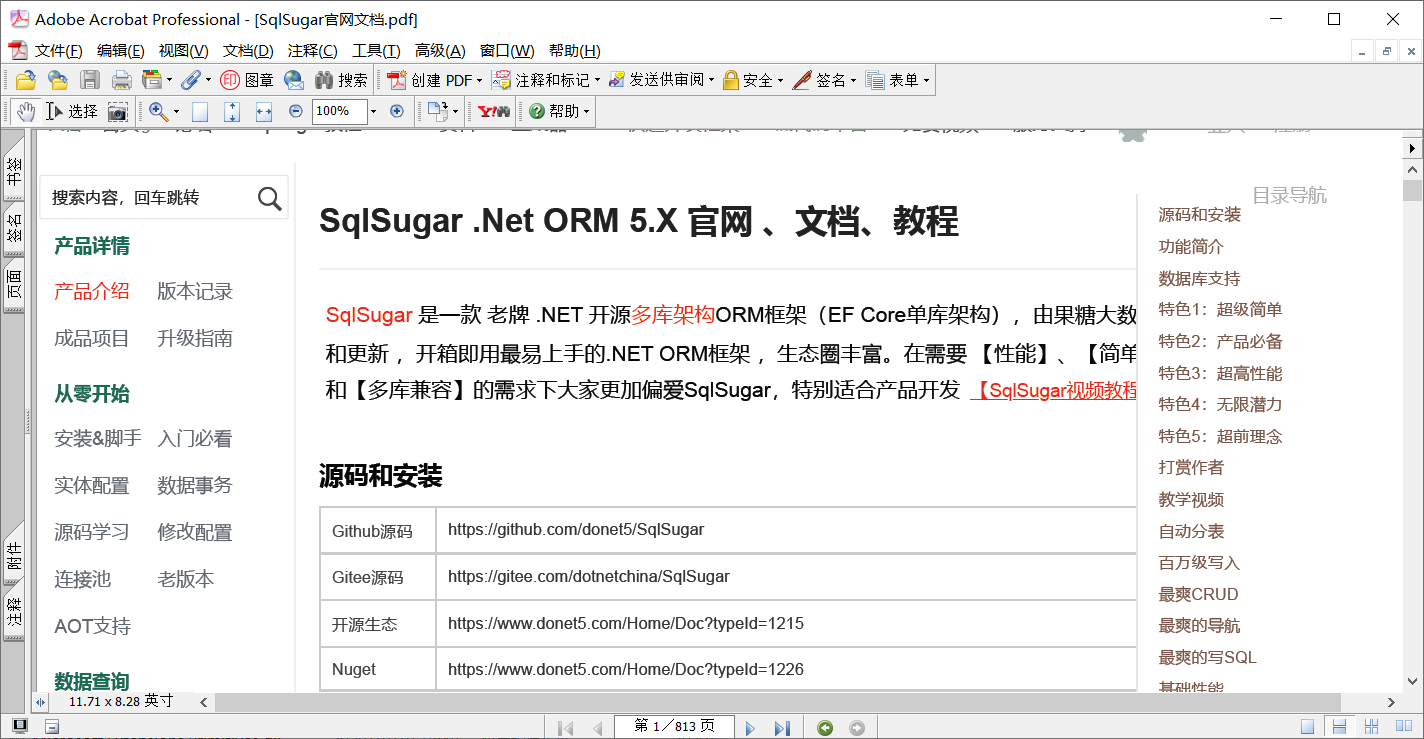Image resolution: width=1424 pixels, height=739 pixels.
Task: Go to the first page
Action: click(565, 728)
